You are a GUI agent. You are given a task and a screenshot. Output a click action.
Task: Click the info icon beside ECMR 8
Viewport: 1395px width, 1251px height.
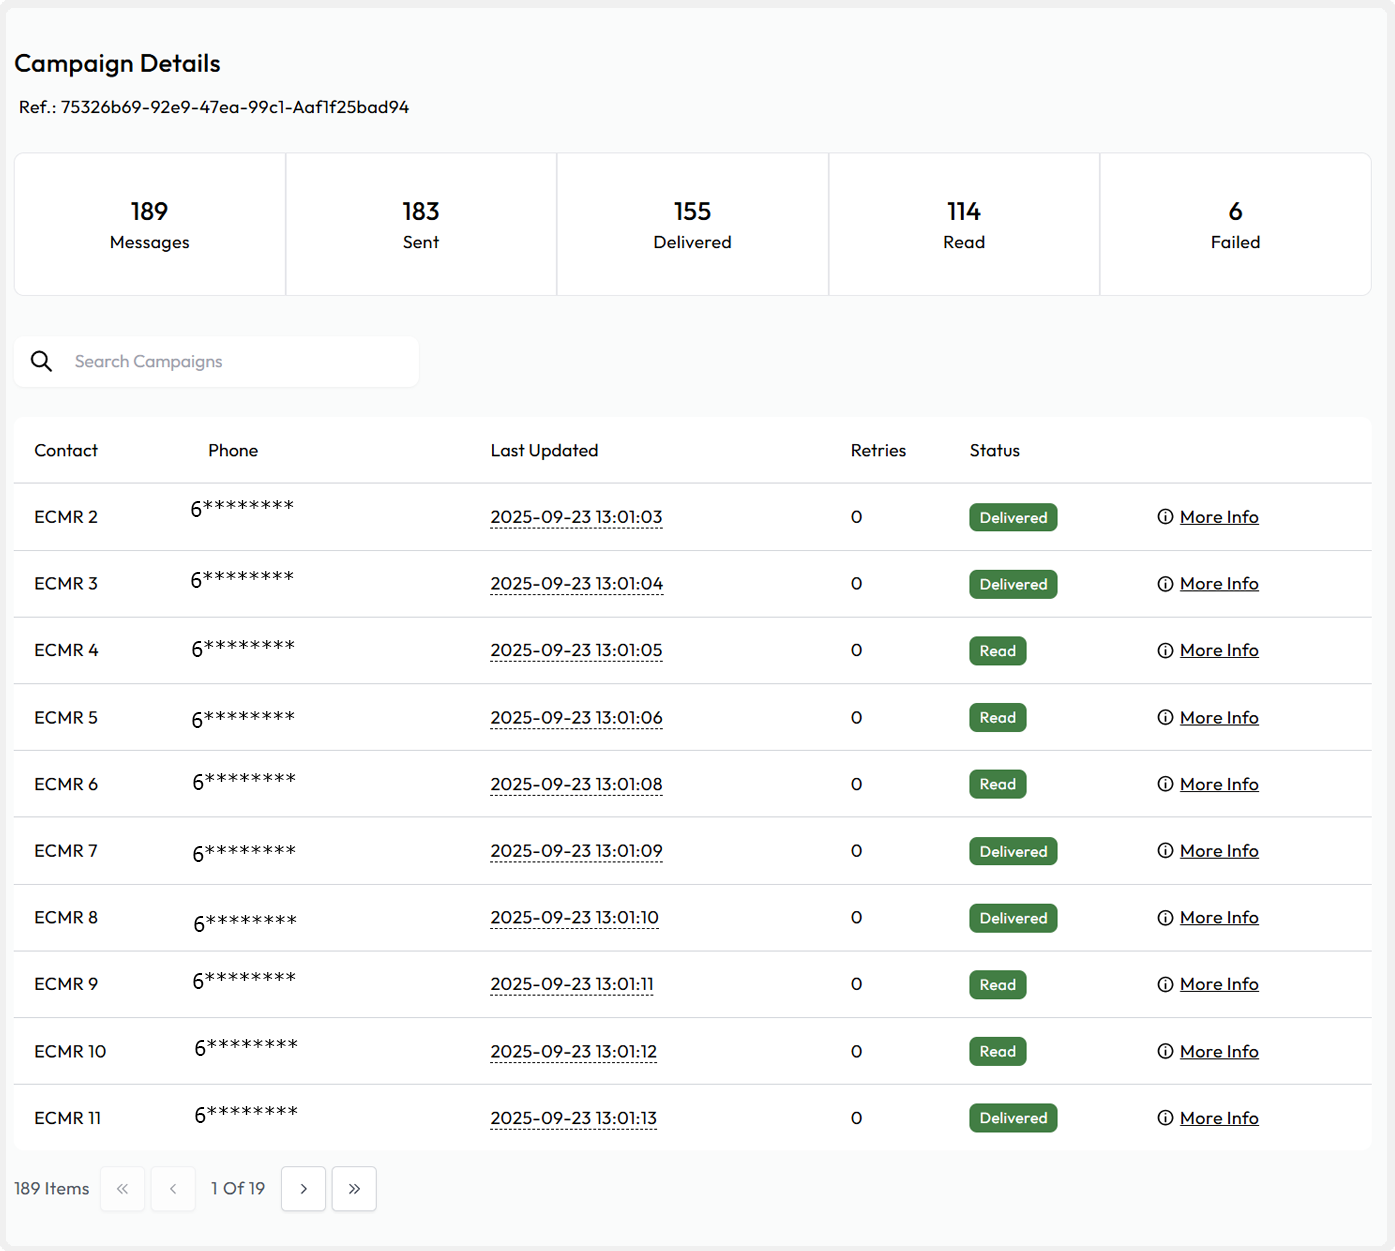coord(1165,918)
